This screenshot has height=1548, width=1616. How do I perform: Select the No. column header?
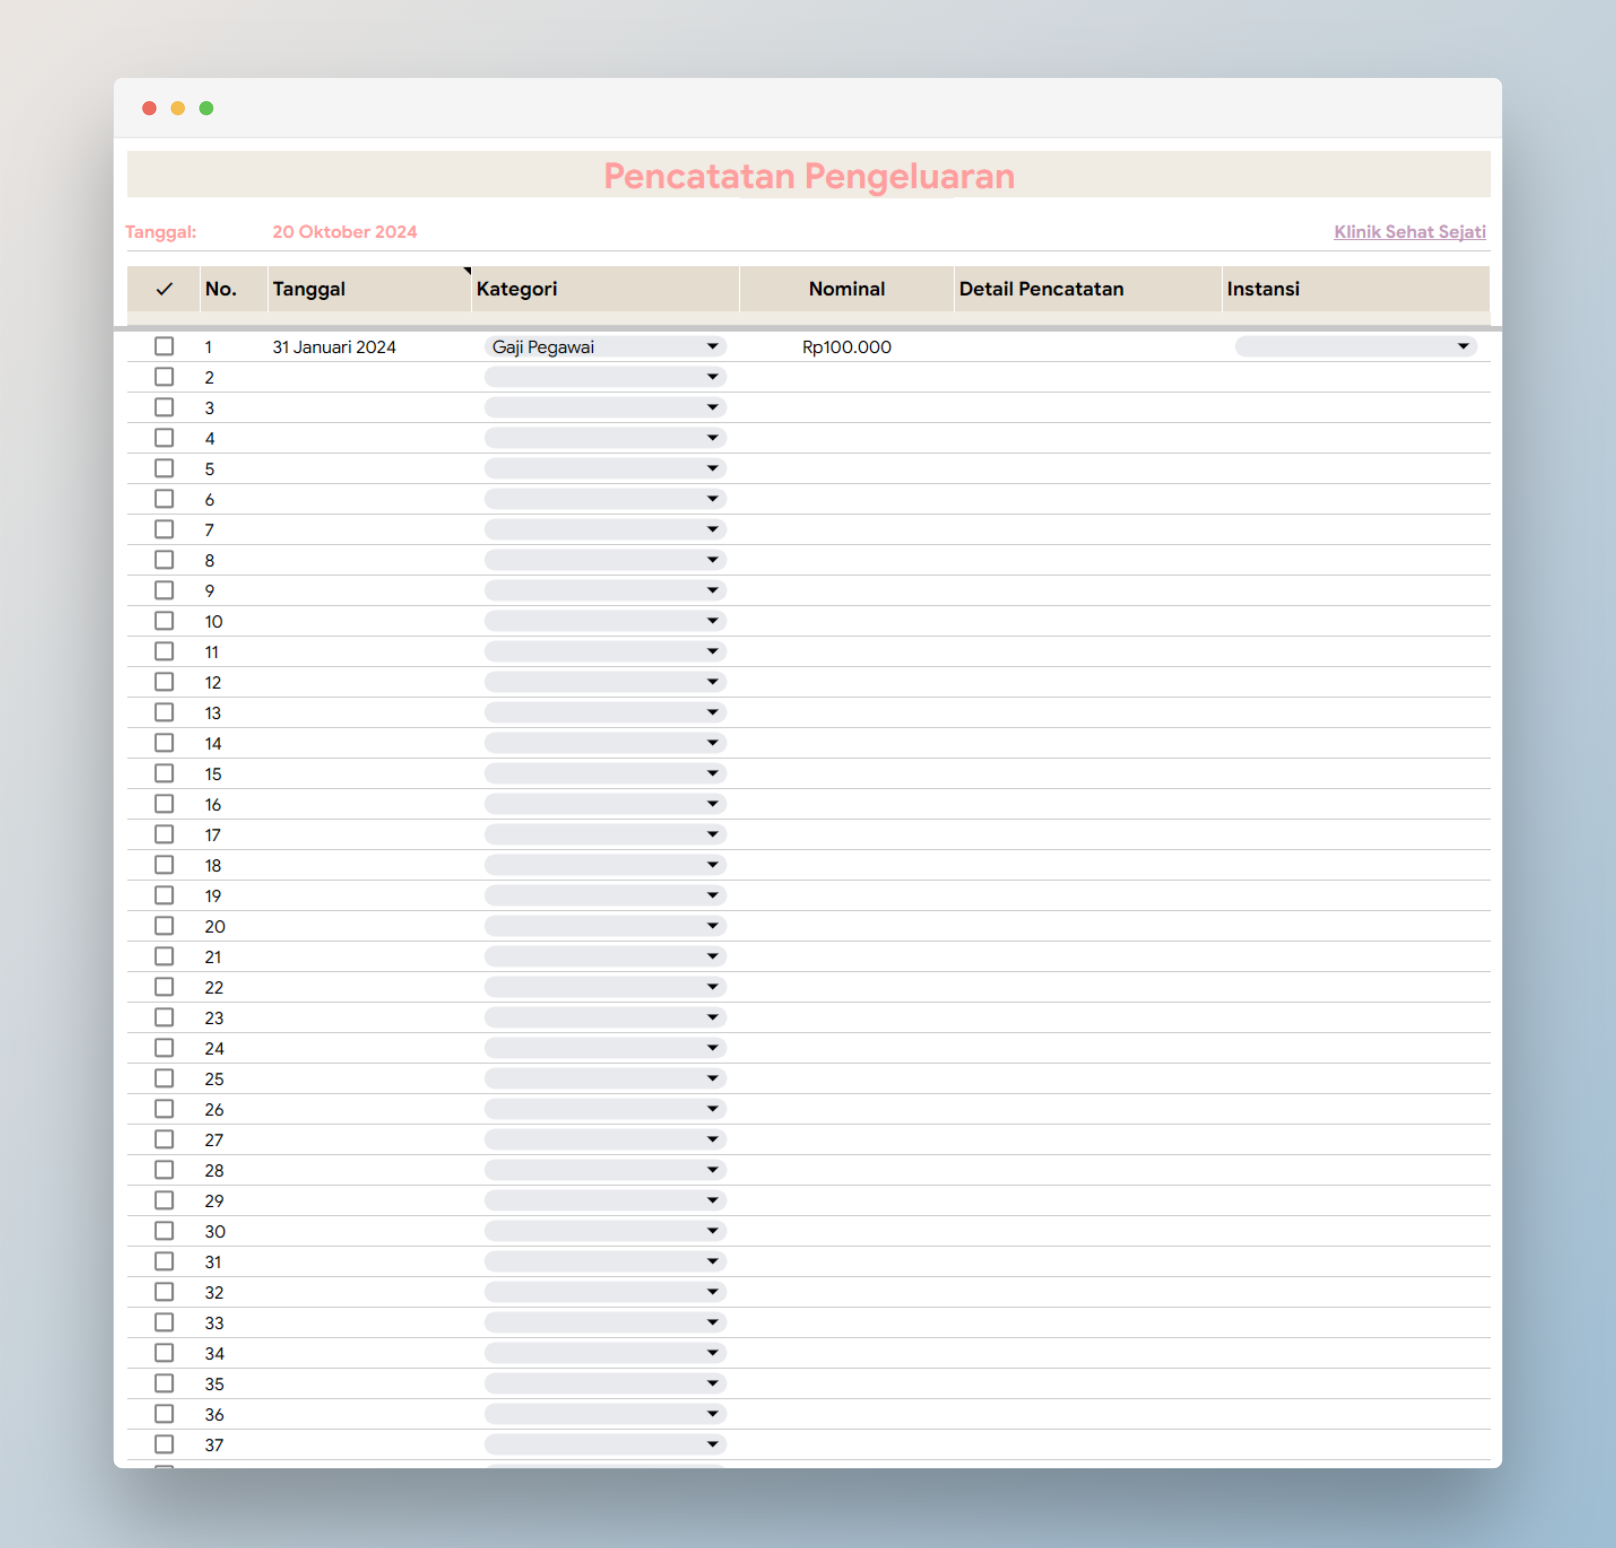click(x=234, y=289)
